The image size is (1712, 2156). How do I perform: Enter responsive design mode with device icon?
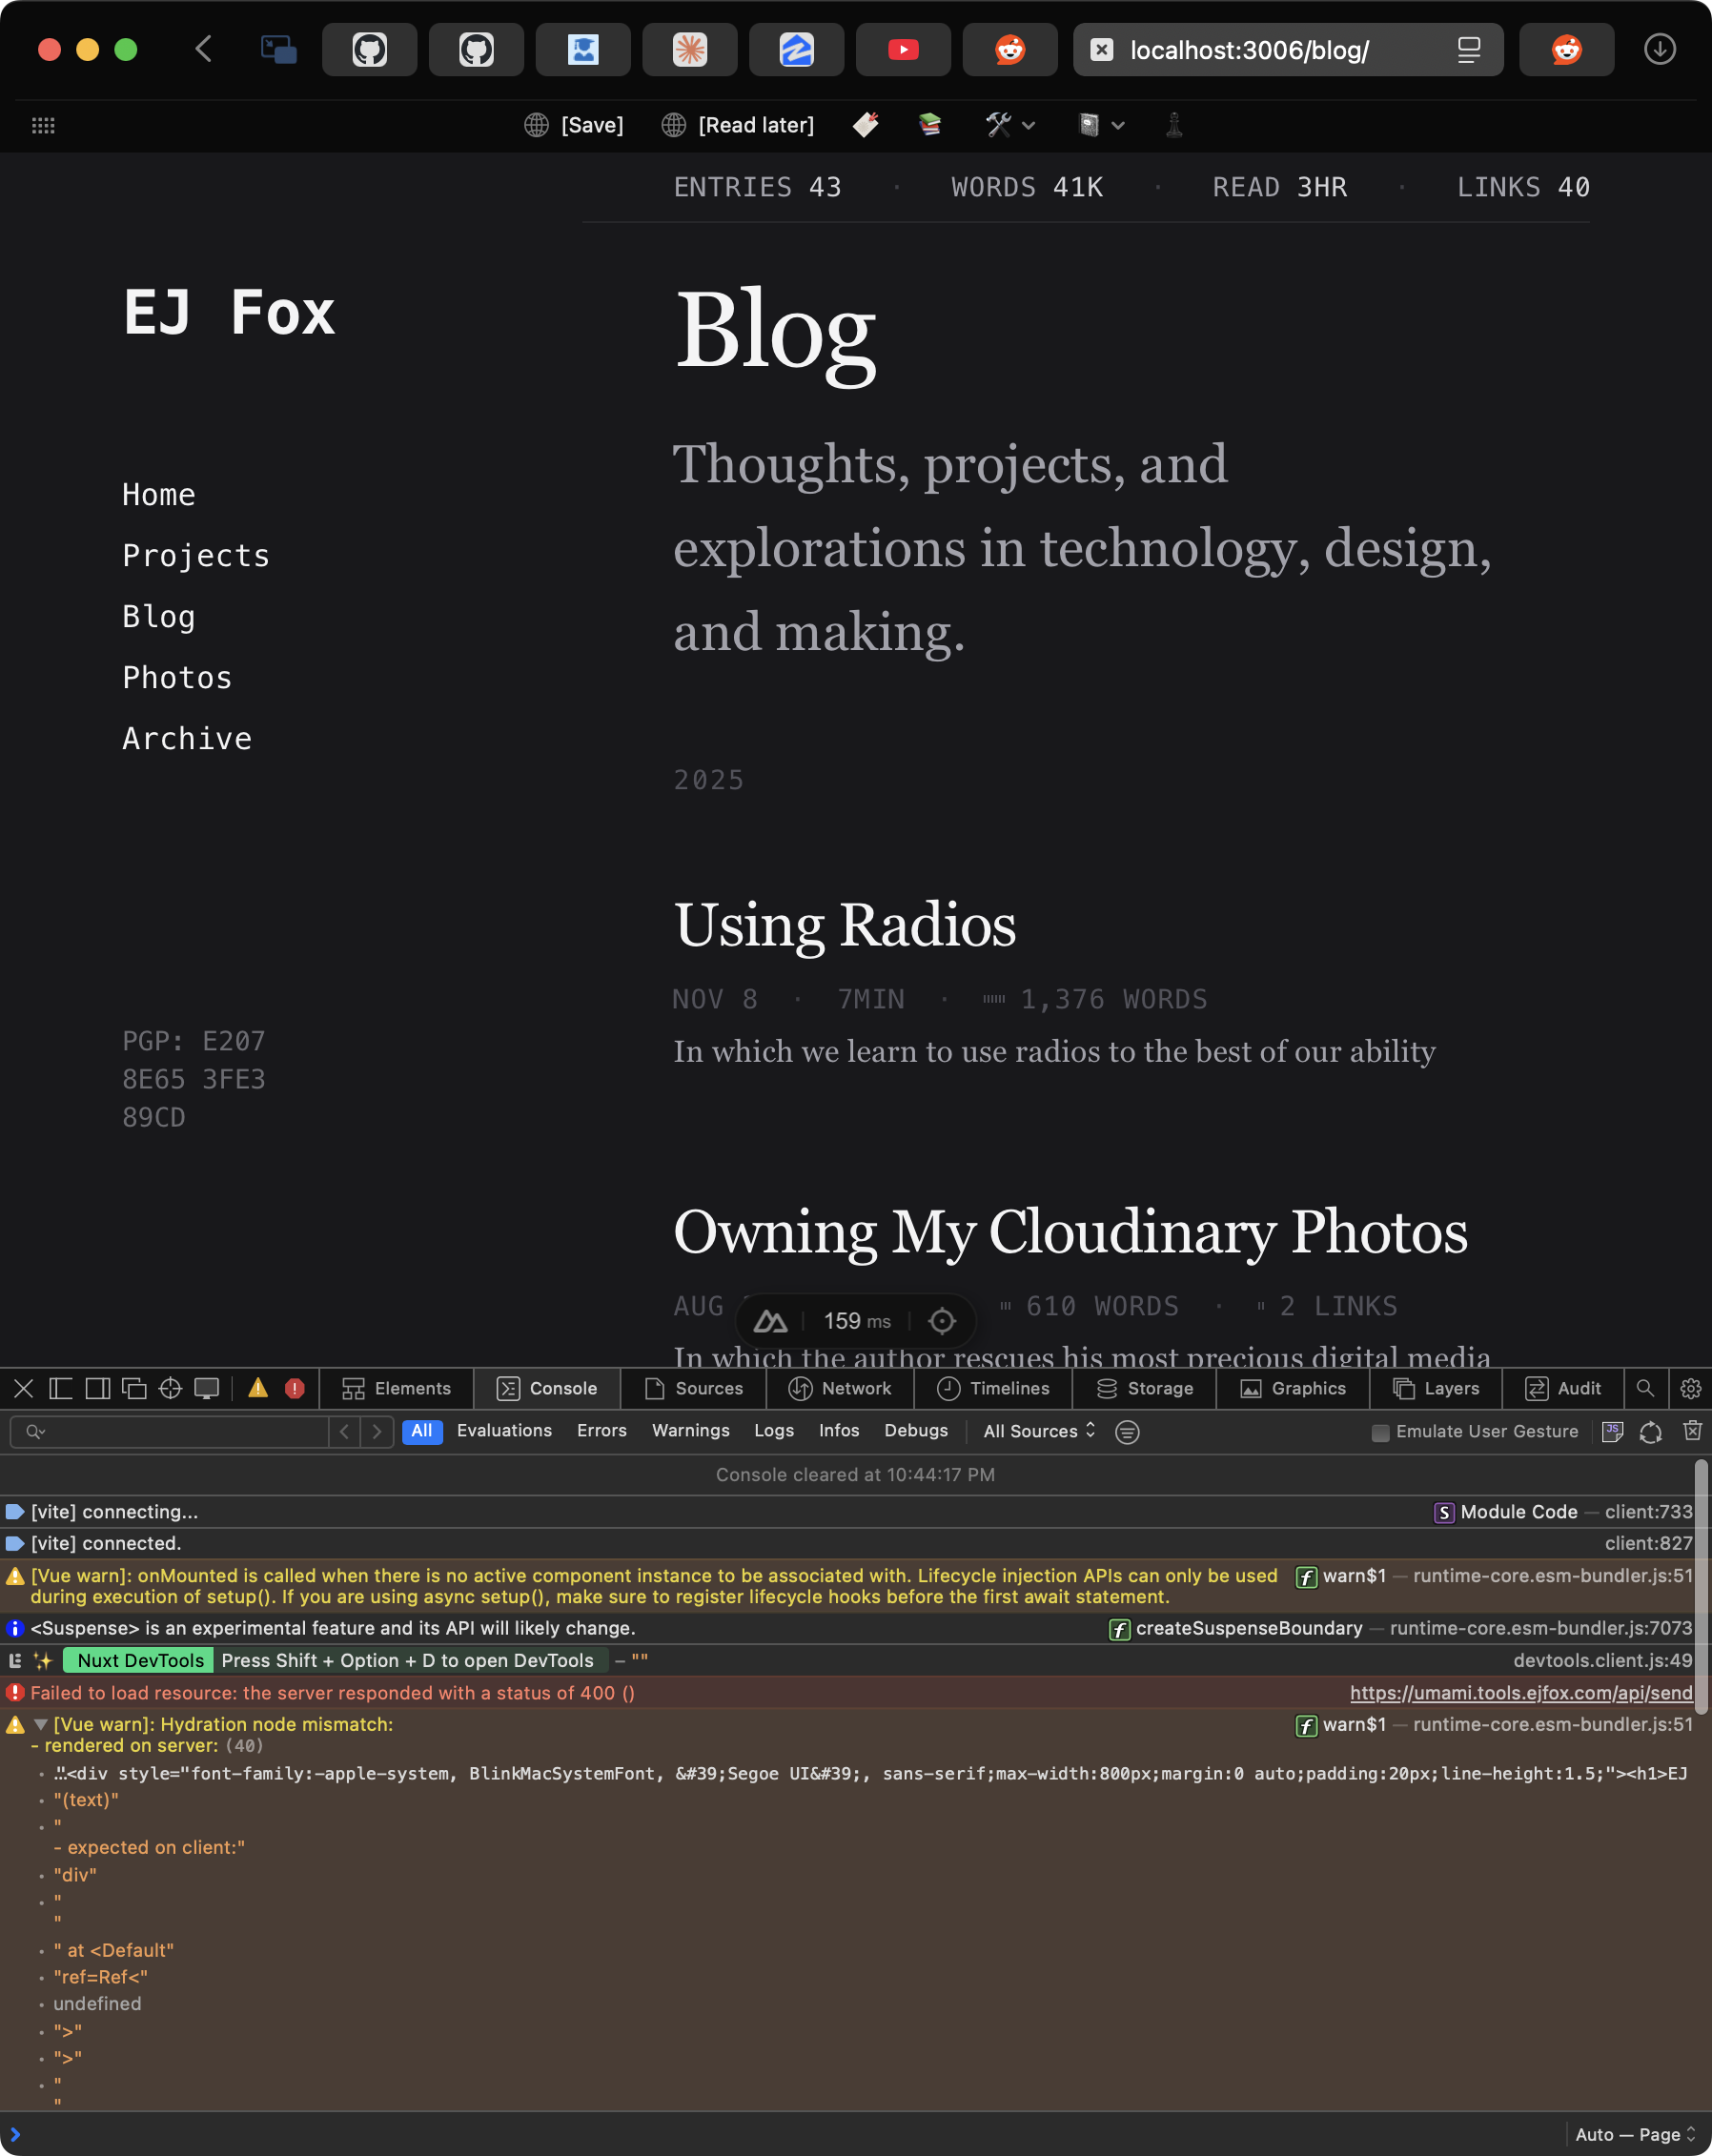tap(206, 1388)
